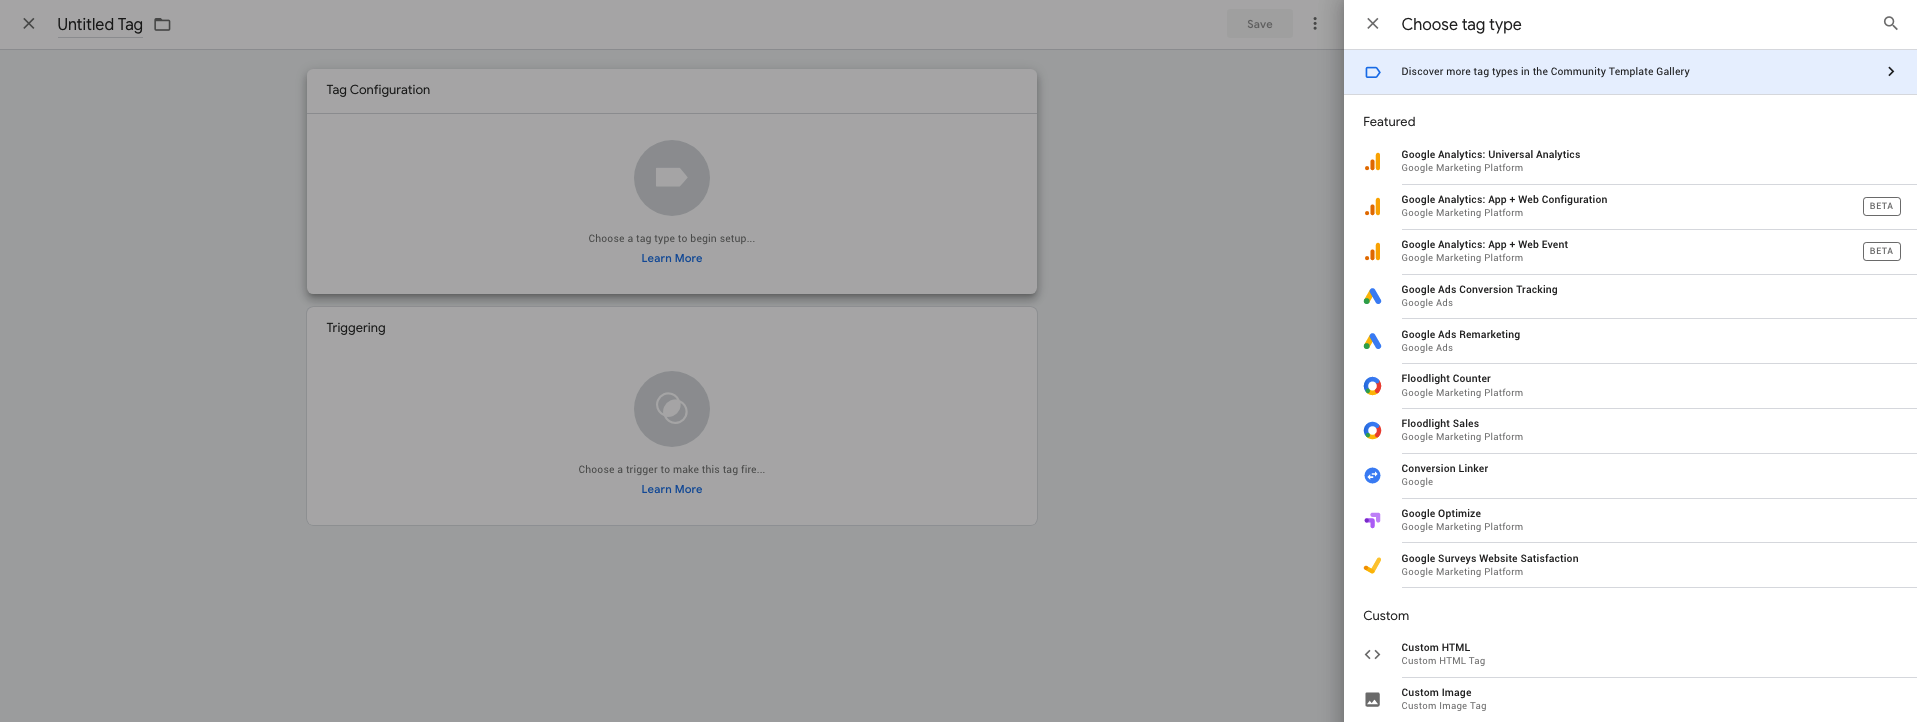Click the Save button
The image size is (1917, 722).
click(x=1259, y=24)
